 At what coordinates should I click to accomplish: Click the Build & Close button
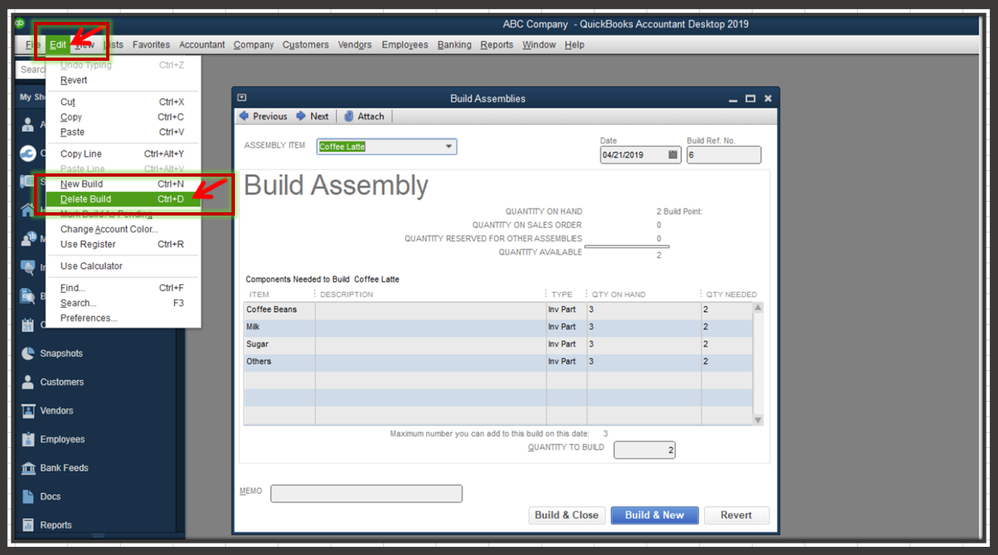click(566, 515)
